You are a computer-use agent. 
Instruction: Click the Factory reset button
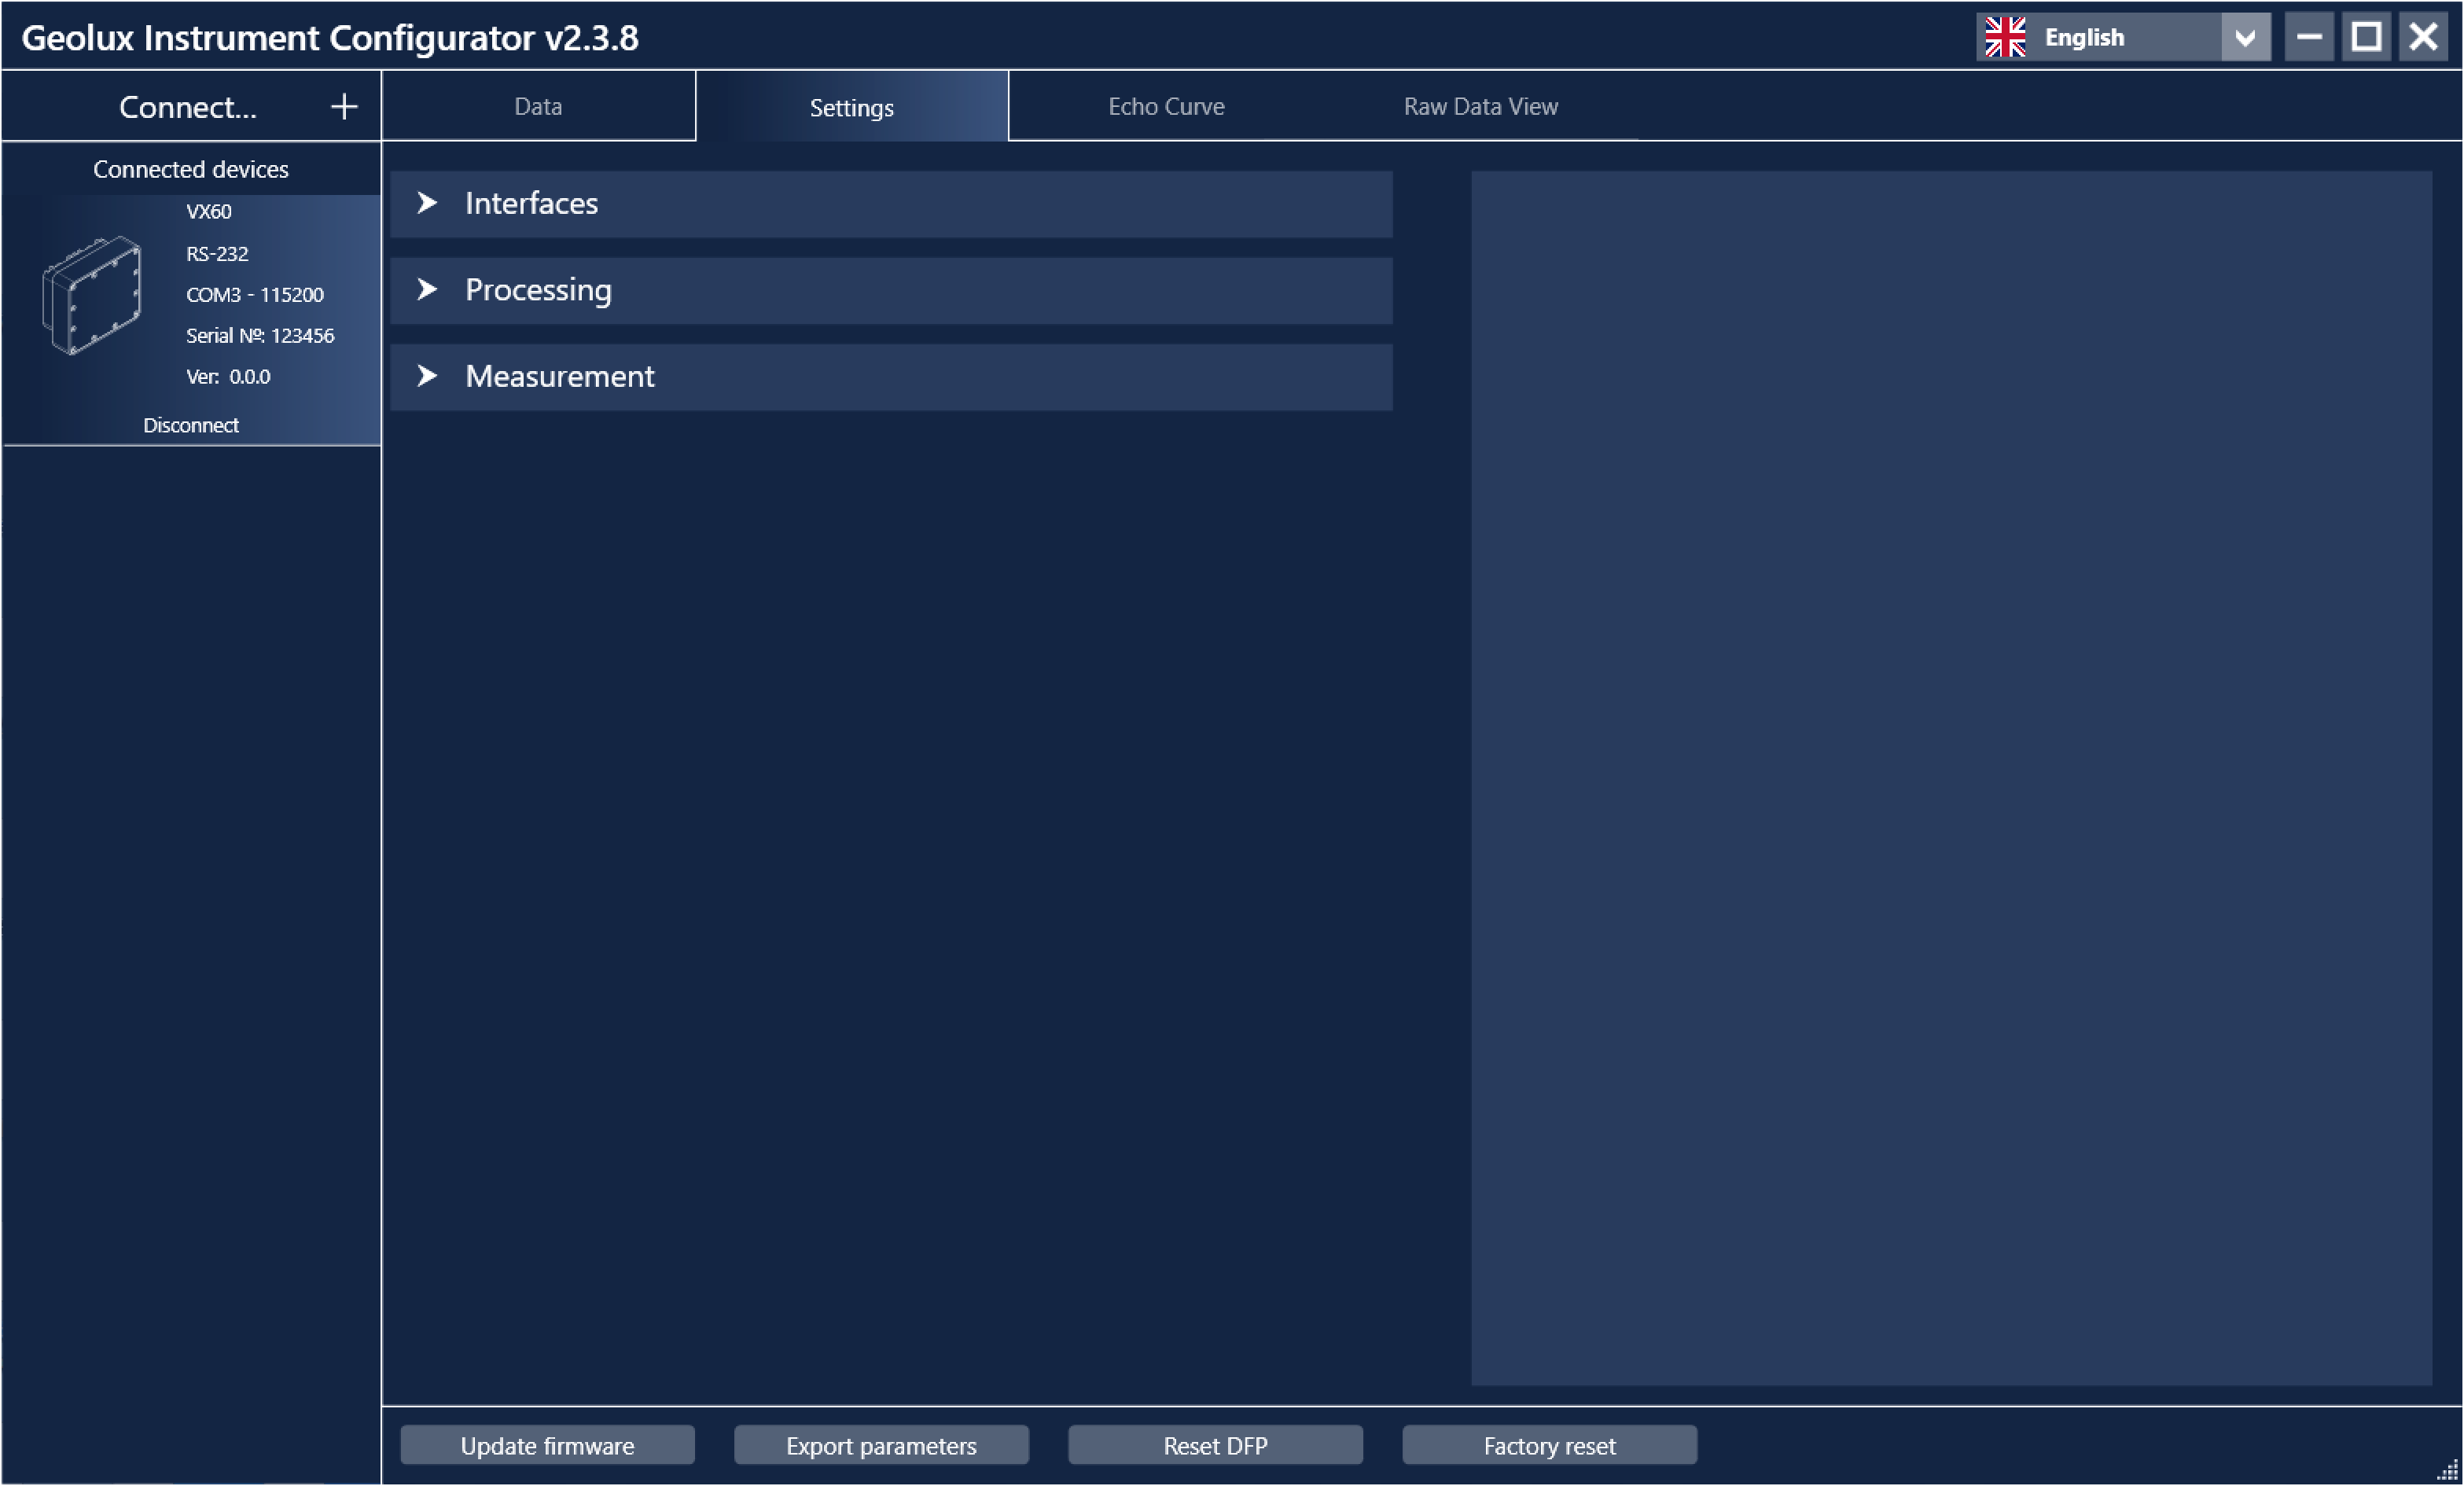point(1548,1445)
